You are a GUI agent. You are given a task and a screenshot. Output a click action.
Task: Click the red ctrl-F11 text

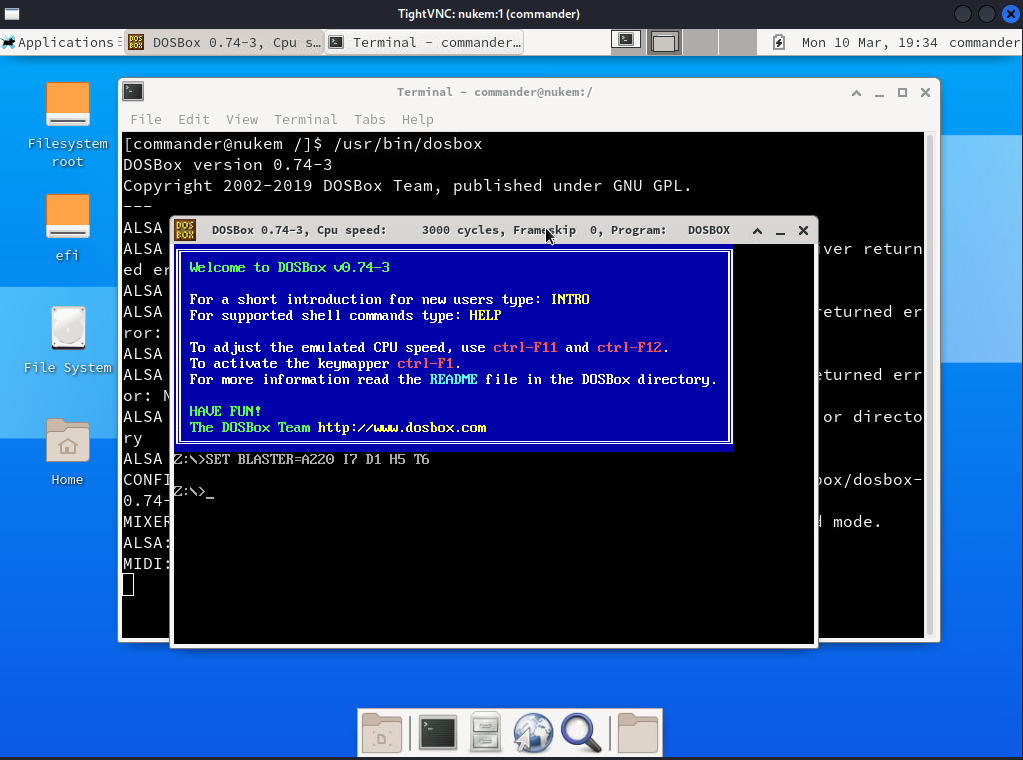point(525,348)
